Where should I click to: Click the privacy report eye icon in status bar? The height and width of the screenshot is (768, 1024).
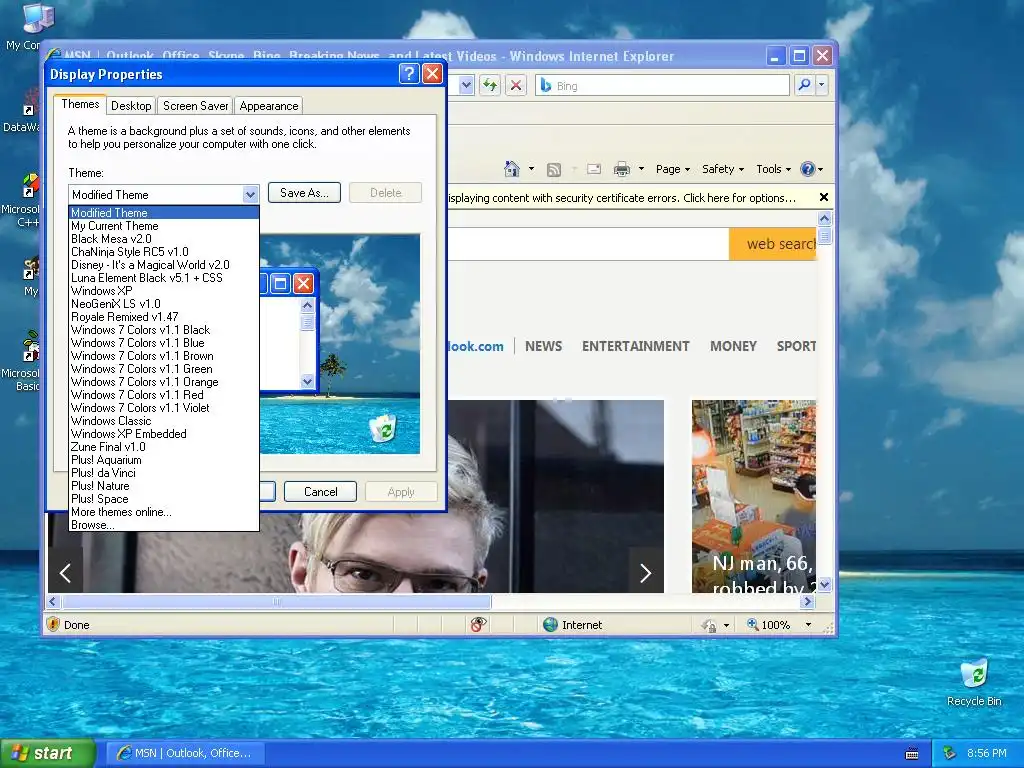point(478,624)
